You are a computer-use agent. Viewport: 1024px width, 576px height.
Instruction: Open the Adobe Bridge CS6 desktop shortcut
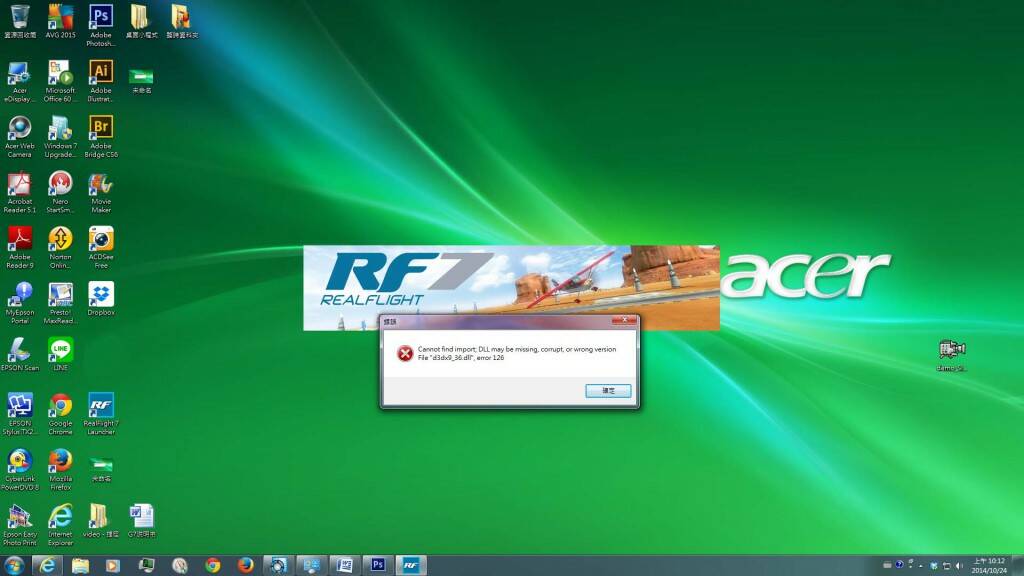pos(101,136)
